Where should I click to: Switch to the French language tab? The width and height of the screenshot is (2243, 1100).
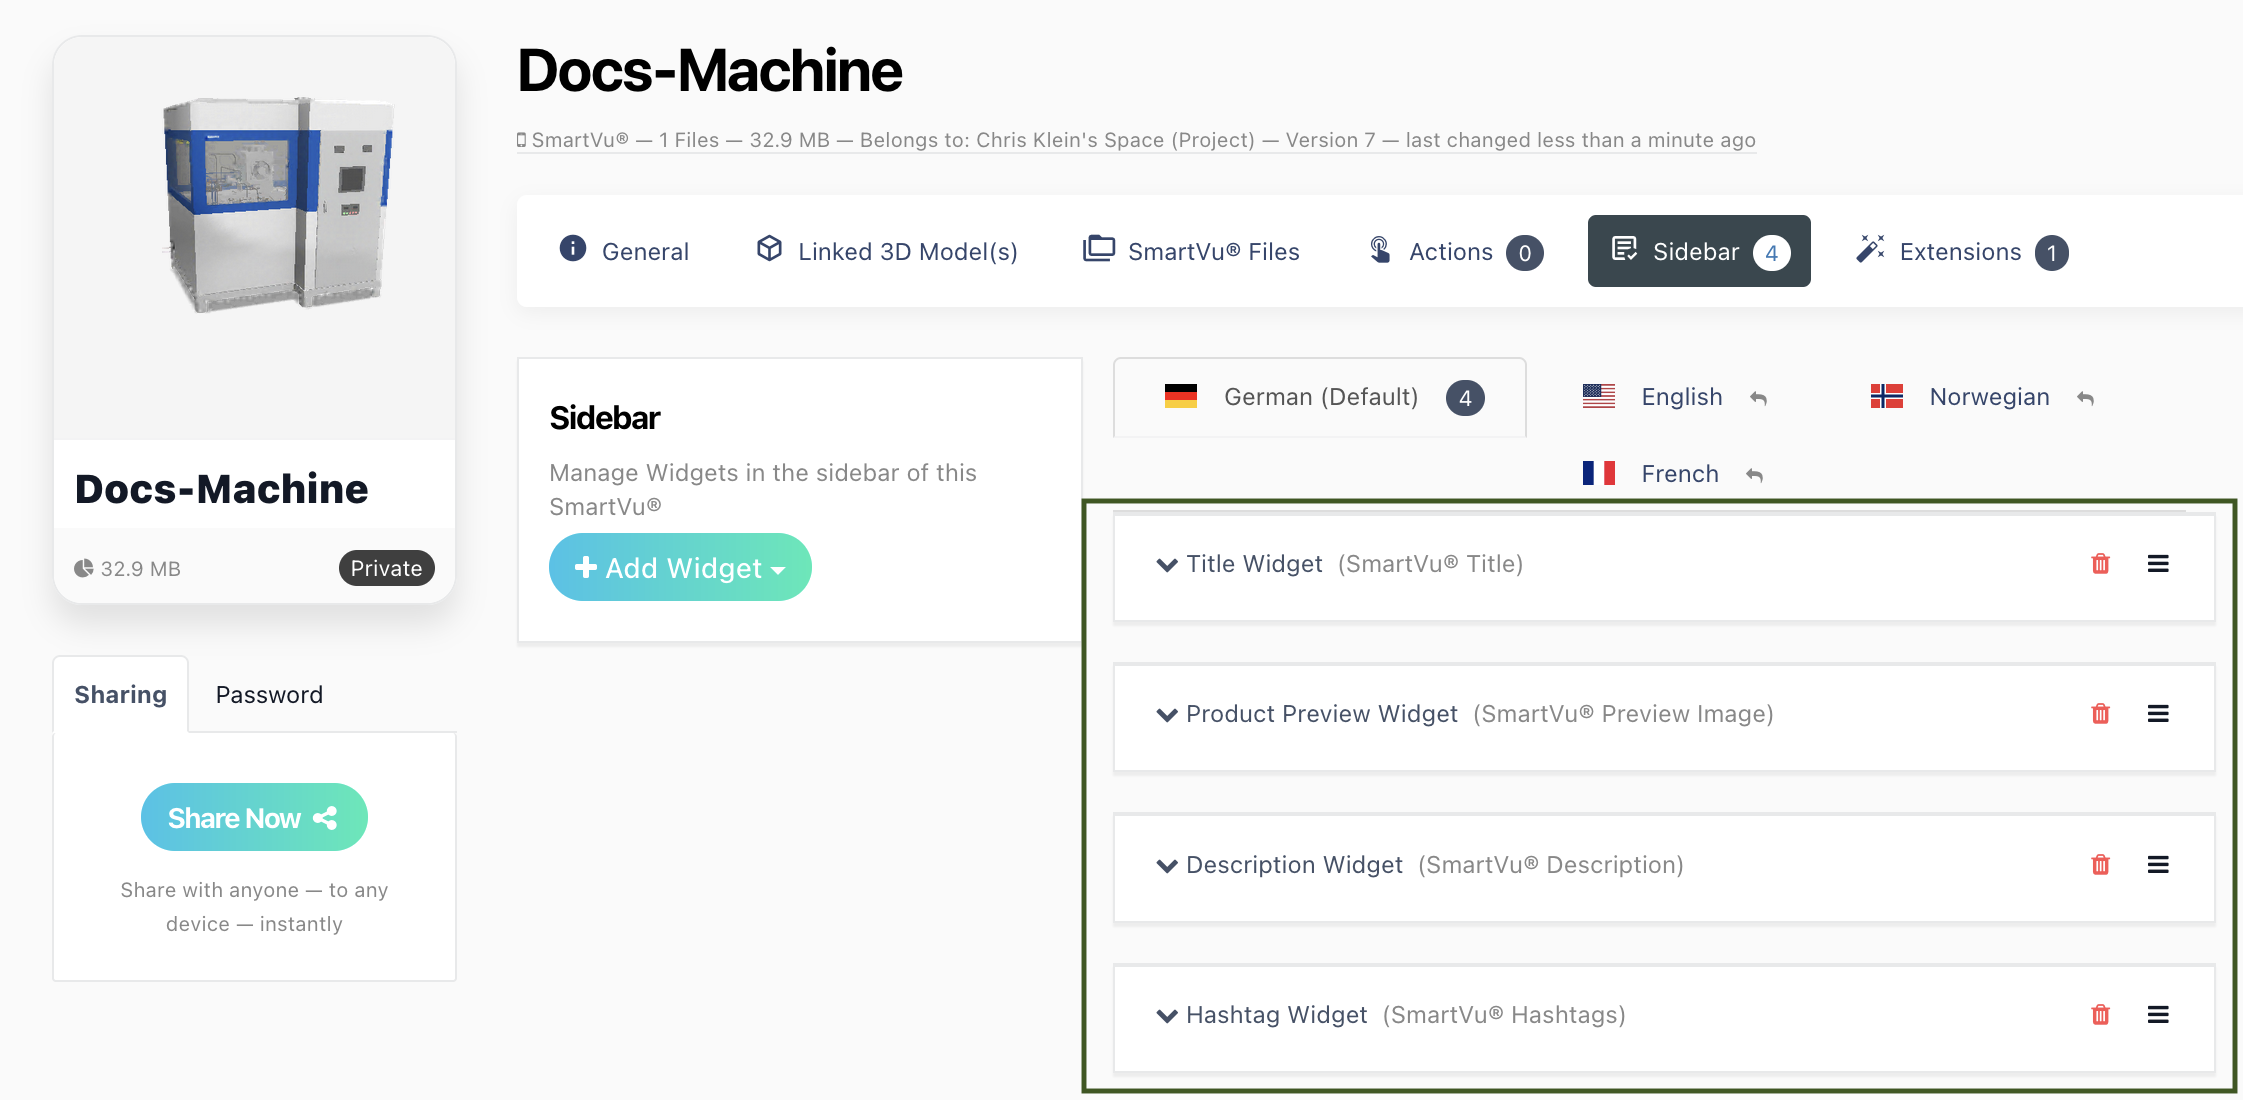[x=1673, y=473]
